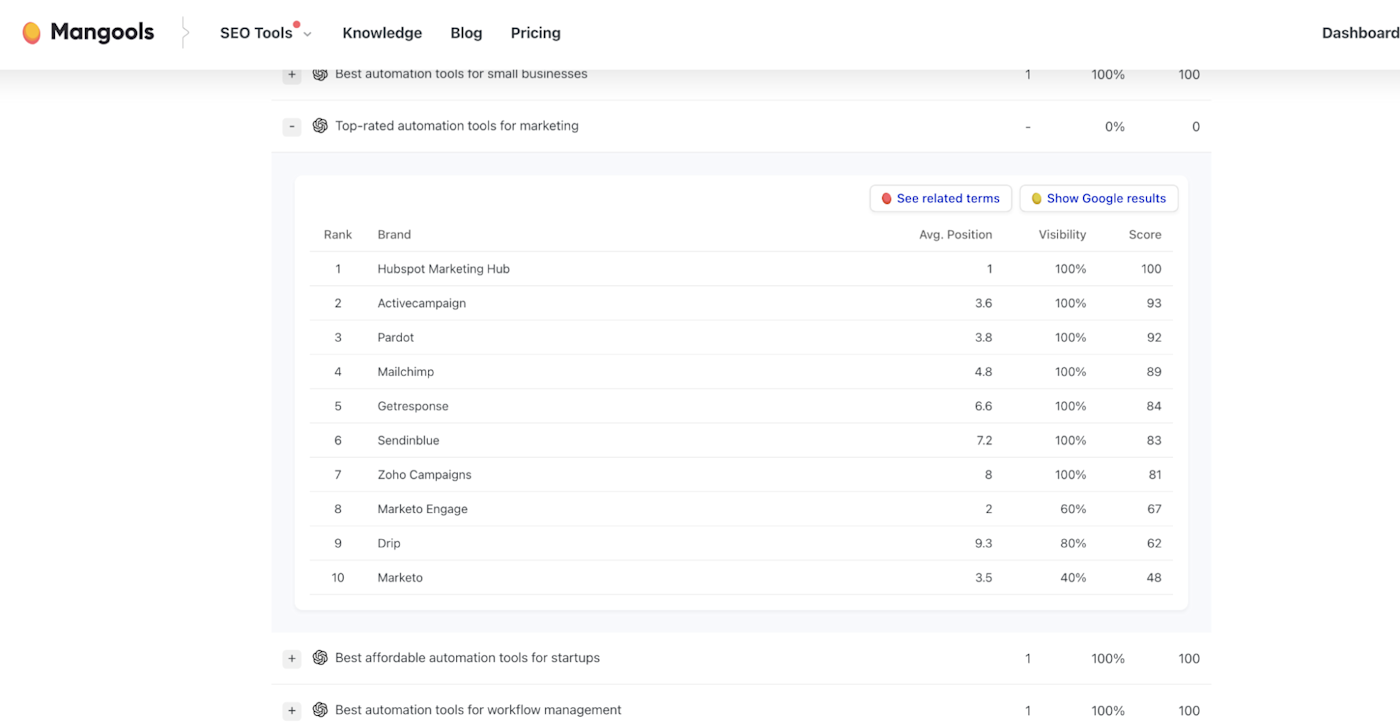Select the Marketo Engage brand row
Image resolution: width=1400 pixels, height=726 pixels.
pyautogui.click(x=741, y=509)
